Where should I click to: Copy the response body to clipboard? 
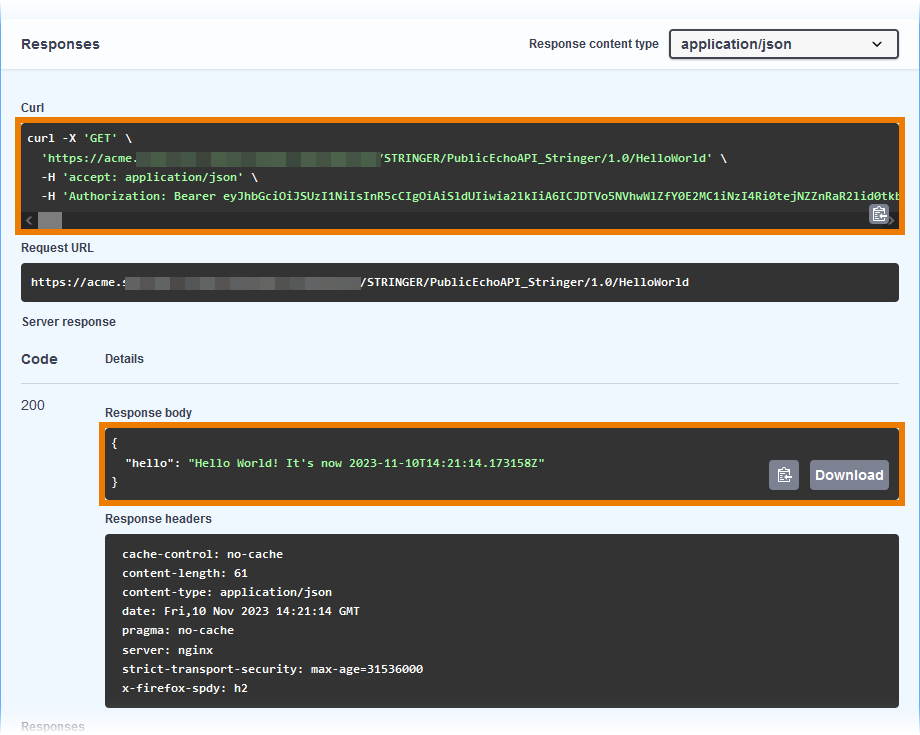click(784, 475)
